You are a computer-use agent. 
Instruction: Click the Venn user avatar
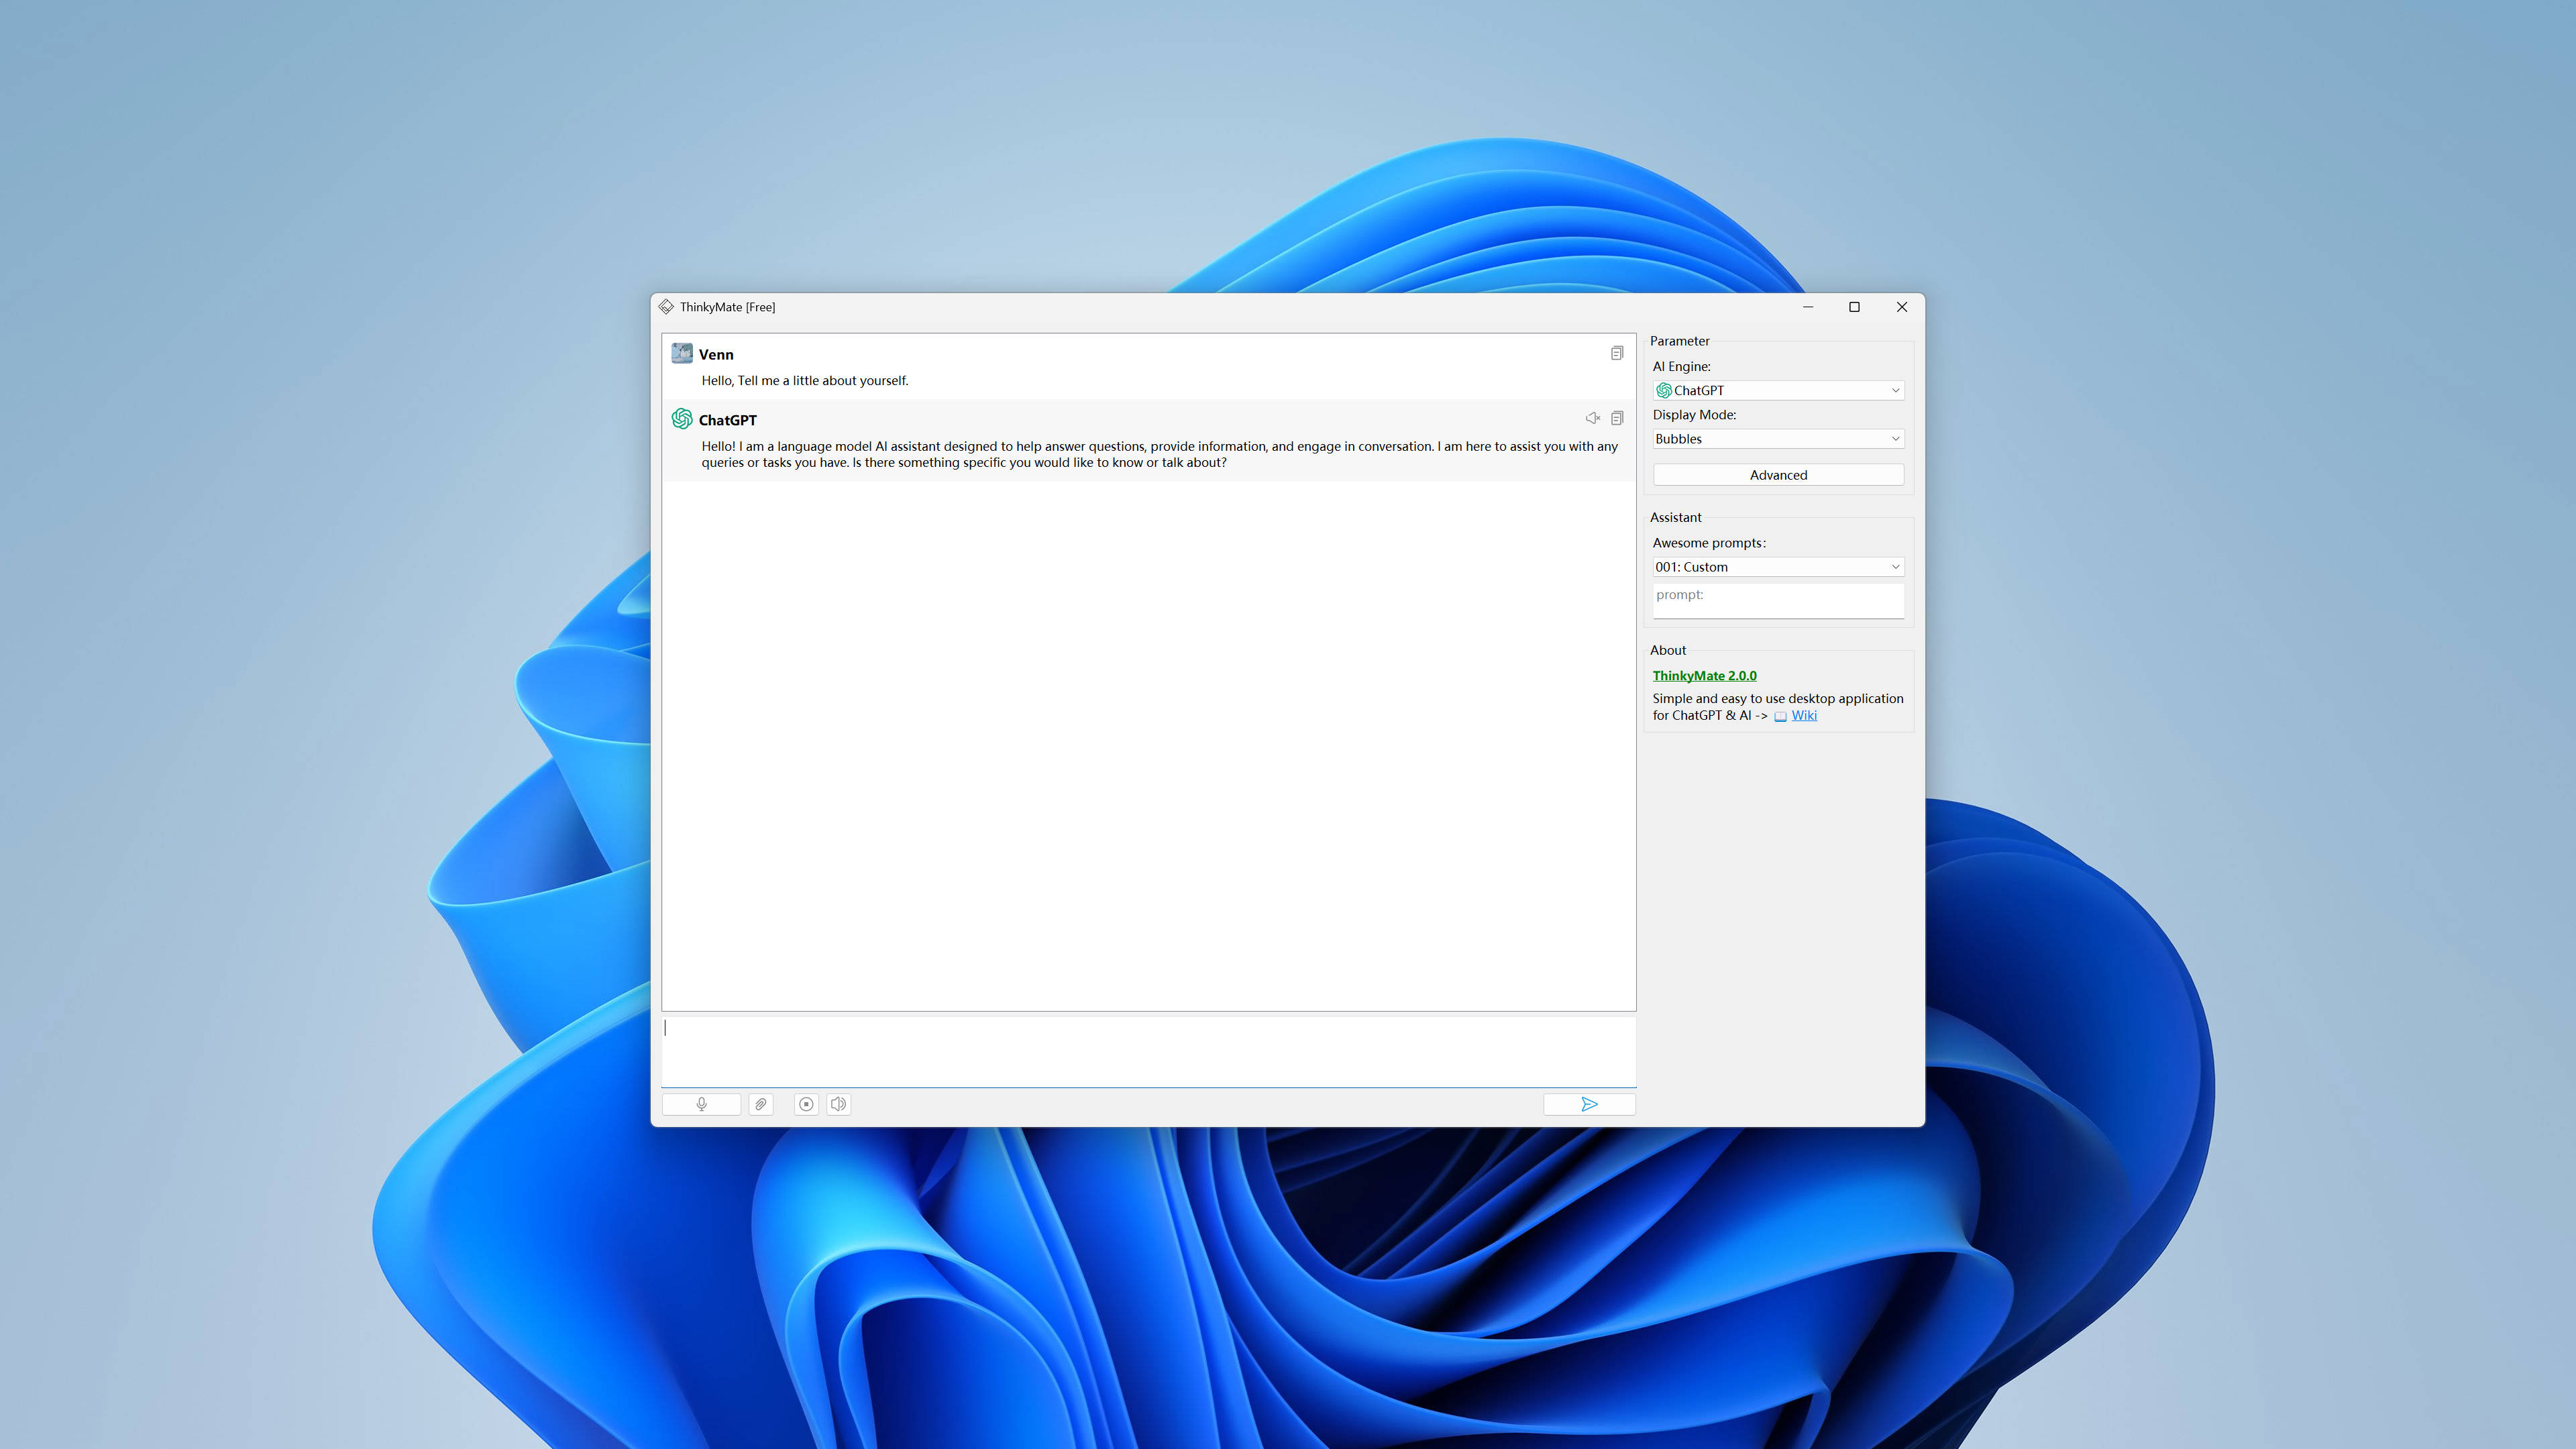(x=682, y=353)
